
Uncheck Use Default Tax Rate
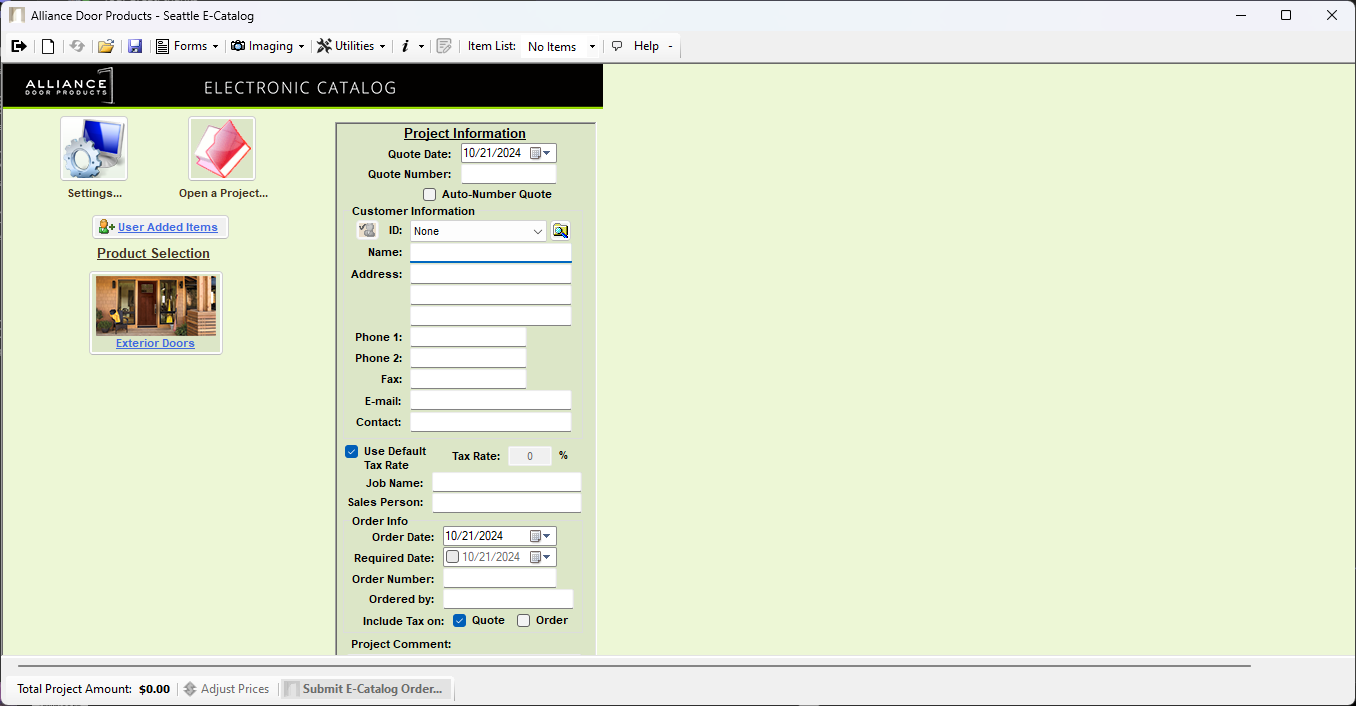click(x=352, y=452)
